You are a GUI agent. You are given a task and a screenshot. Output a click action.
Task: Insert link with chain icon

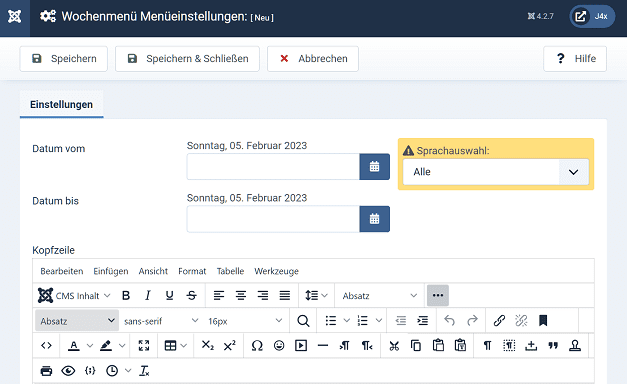[x=499, y=321]
